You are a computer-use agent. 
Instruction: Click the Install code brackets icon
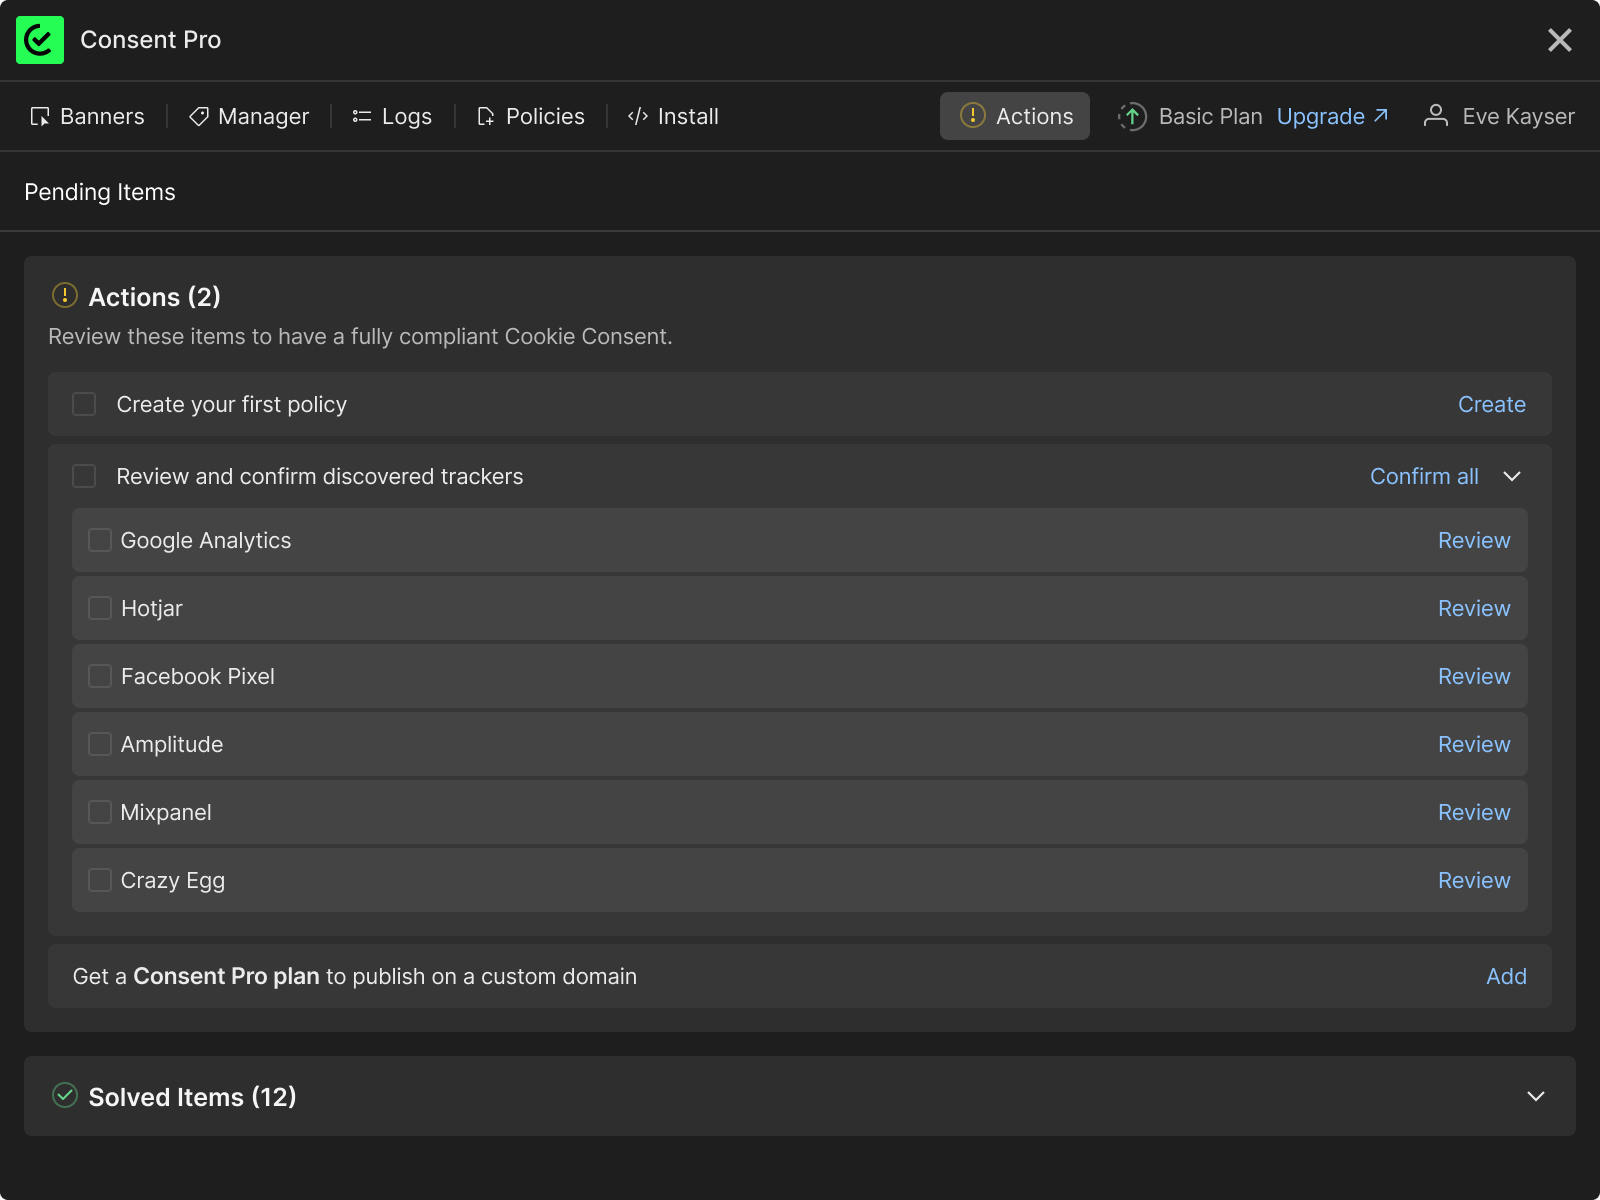point(638,117)
